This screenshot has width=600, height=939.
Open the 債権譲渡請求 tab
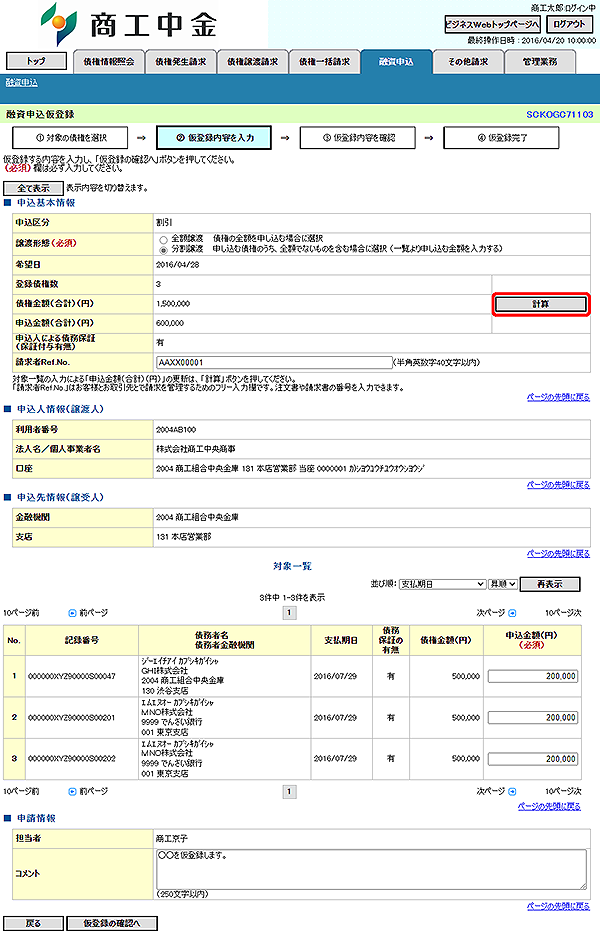click(x=252, y=62)
